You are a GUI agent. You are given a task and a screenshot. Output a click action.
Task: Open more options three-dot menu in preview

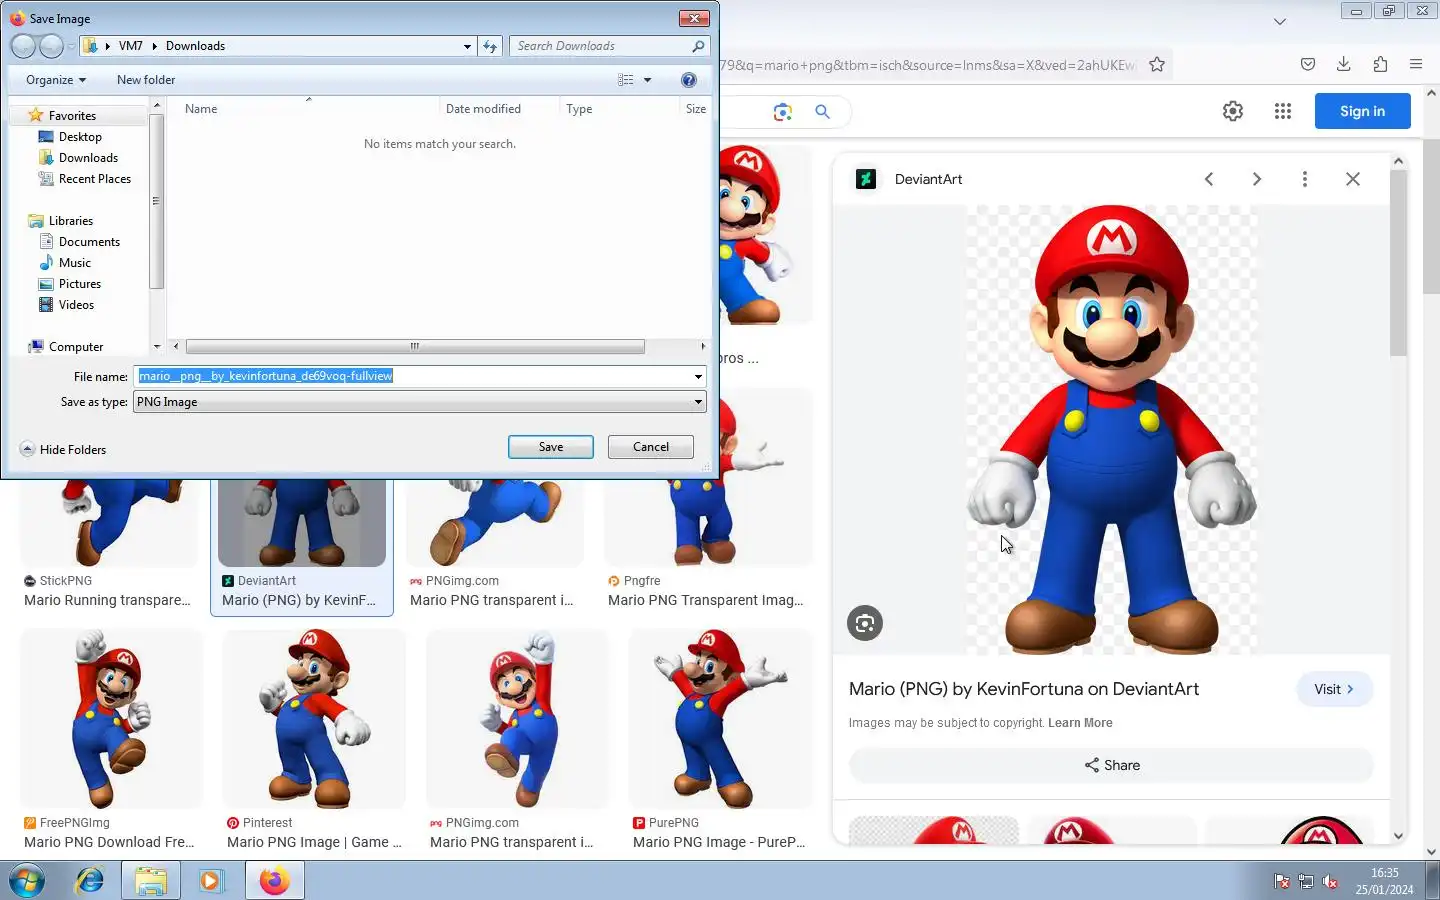pyautogui.click(x=1305, y=179)
